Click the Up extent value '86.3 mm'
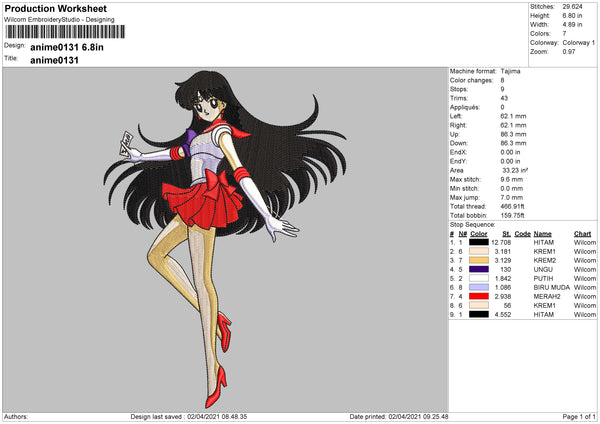 pyautogui.click(x=513, y=134)
